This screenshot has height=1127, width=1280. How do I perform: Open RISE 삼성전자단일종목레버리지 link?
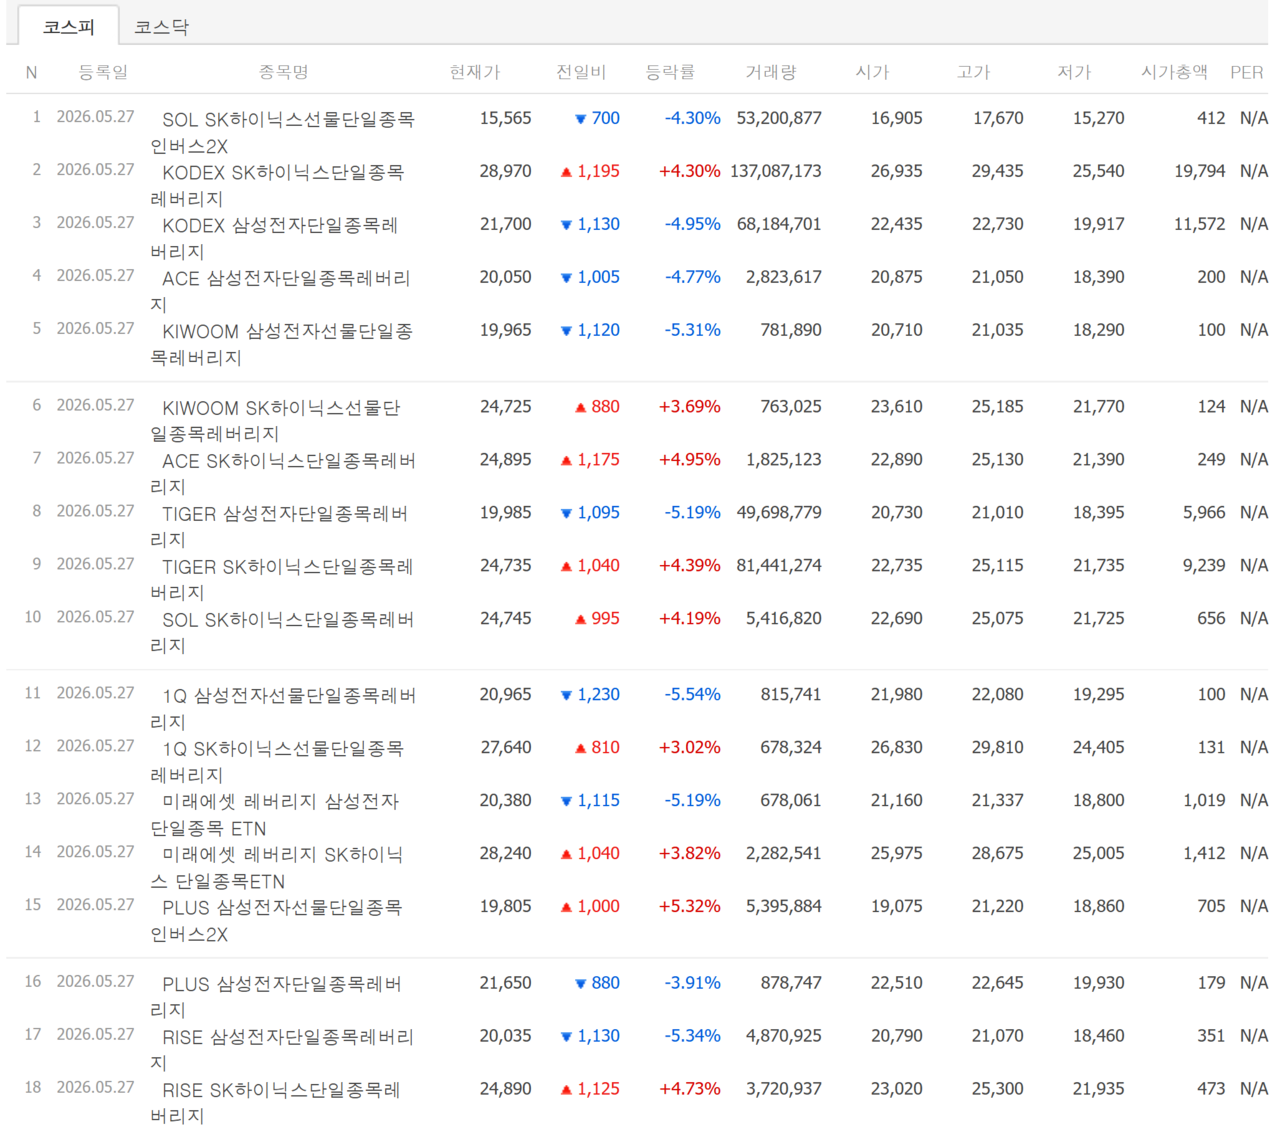click(x=281, y=1050)
